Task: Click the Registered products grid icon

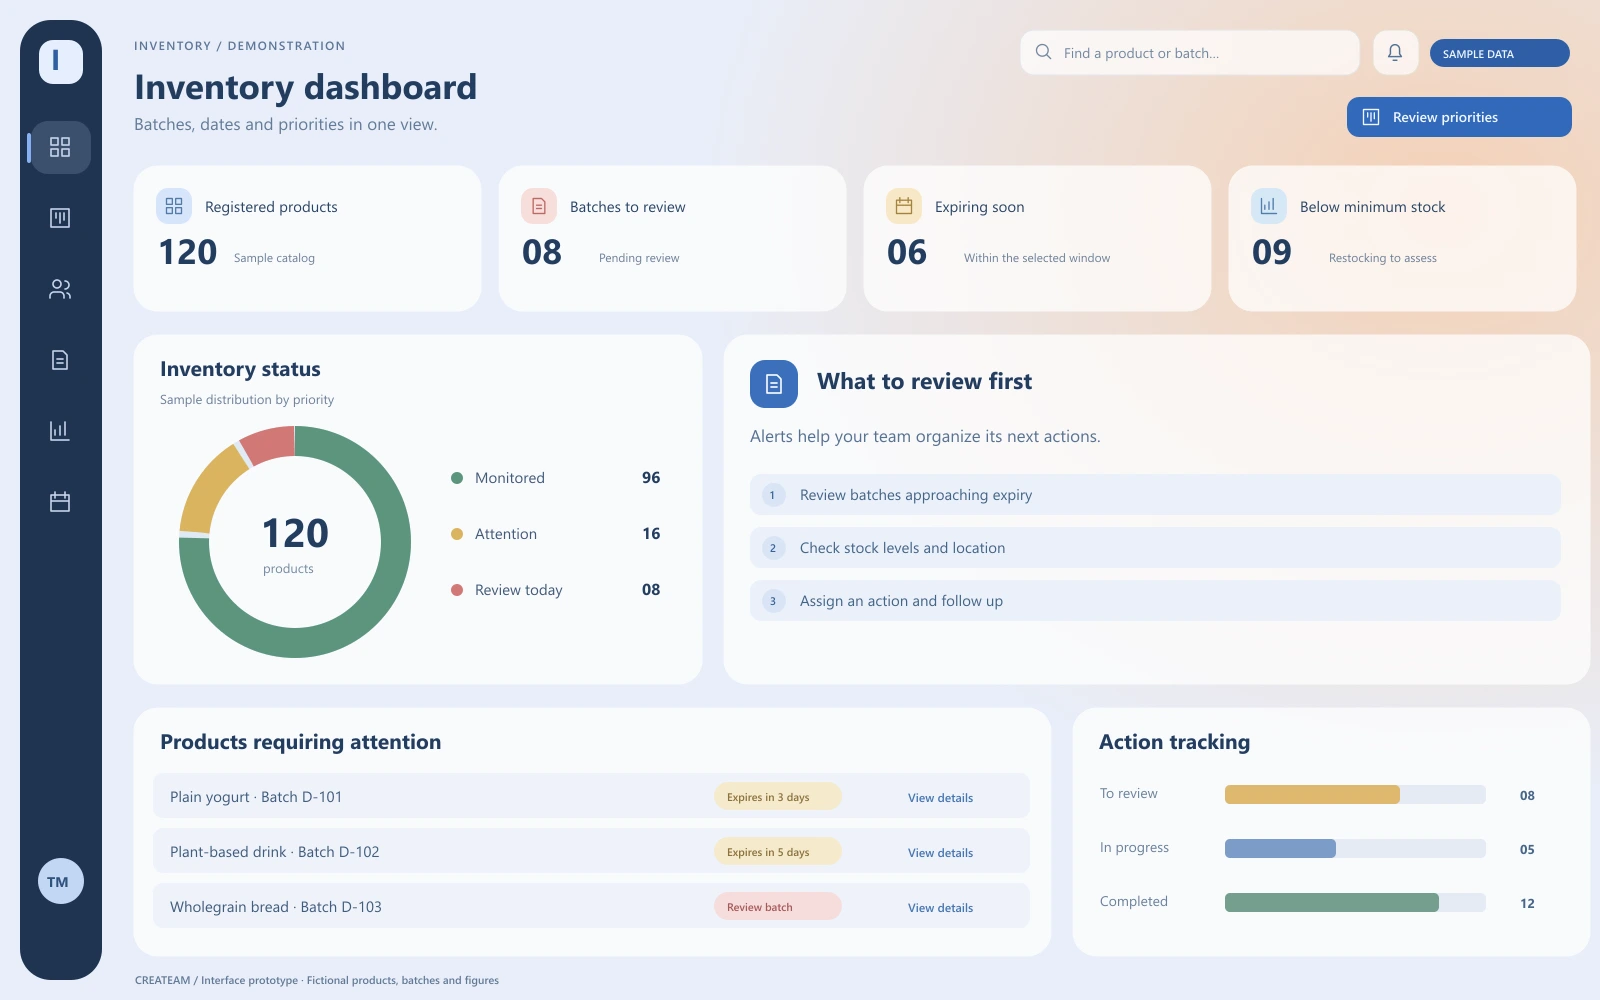Action: pyautogui.click(x=174, y=206)
